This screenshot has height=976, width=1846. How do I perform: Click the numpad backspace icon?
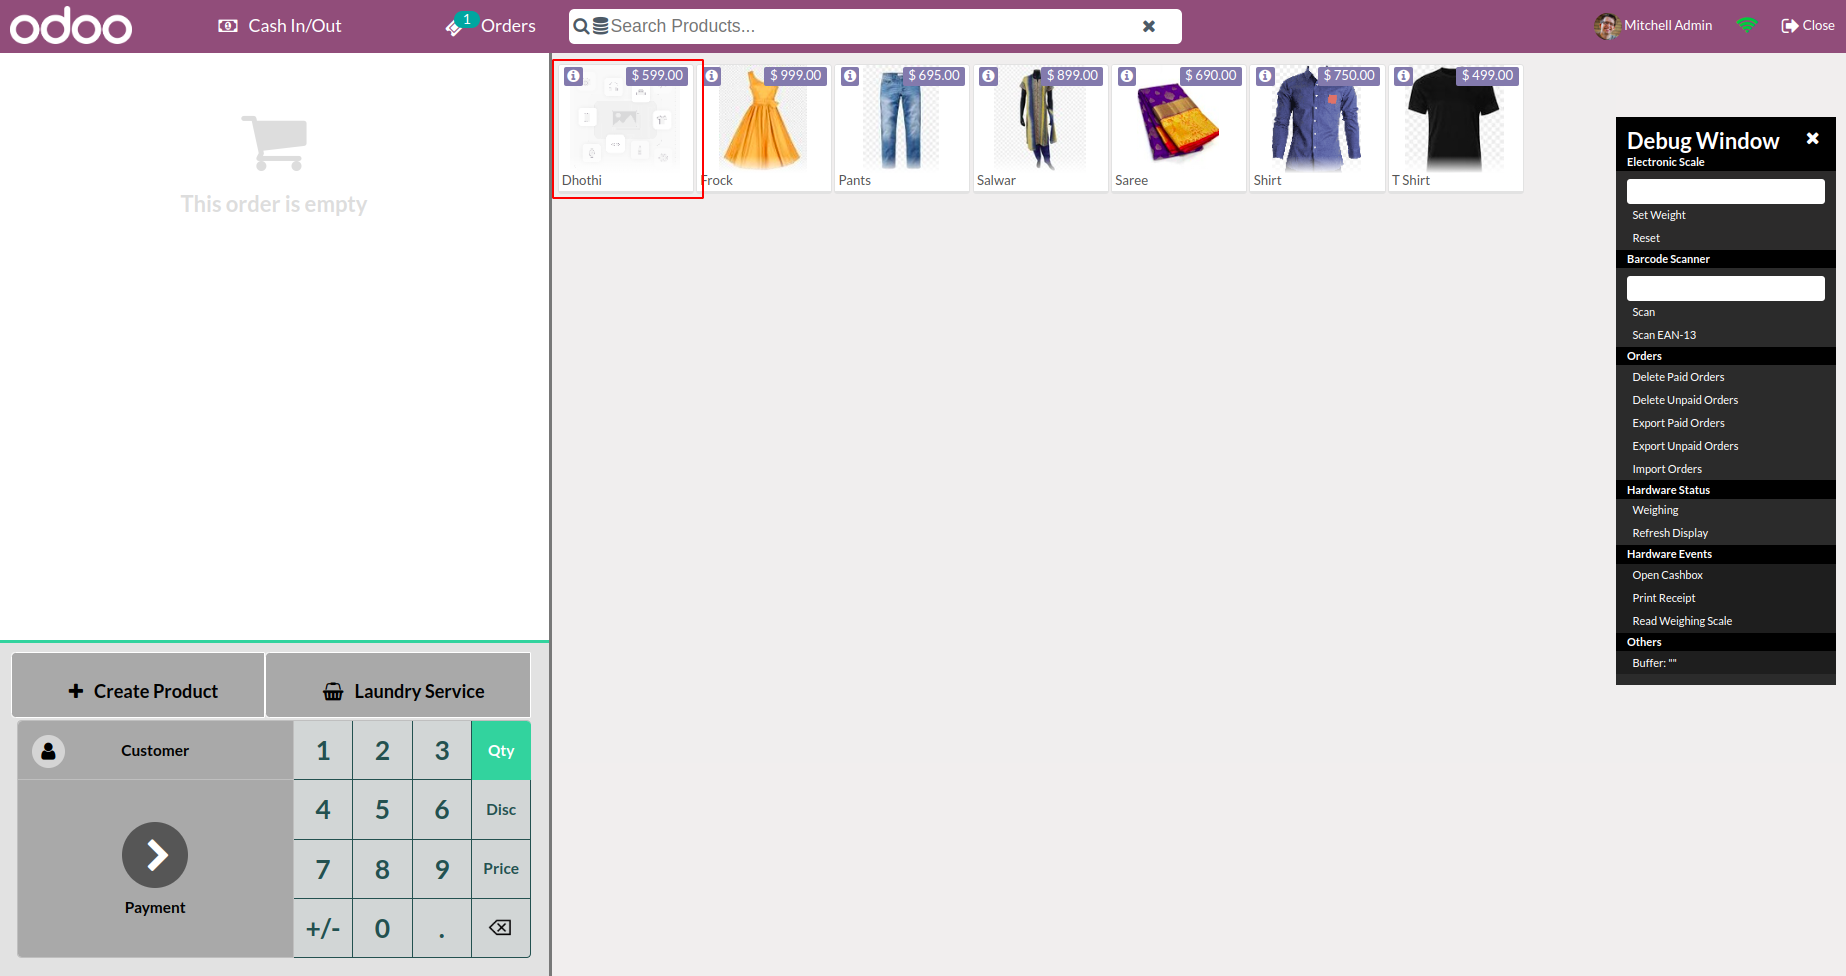pyautogui.click(x=501, y=928)
